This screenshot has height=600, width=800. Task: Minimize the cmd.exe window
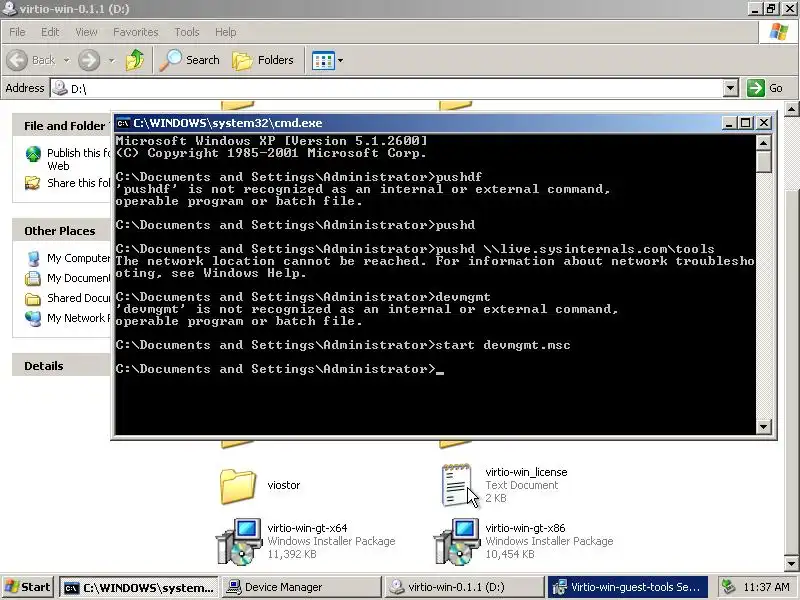[x=730, y=123]
